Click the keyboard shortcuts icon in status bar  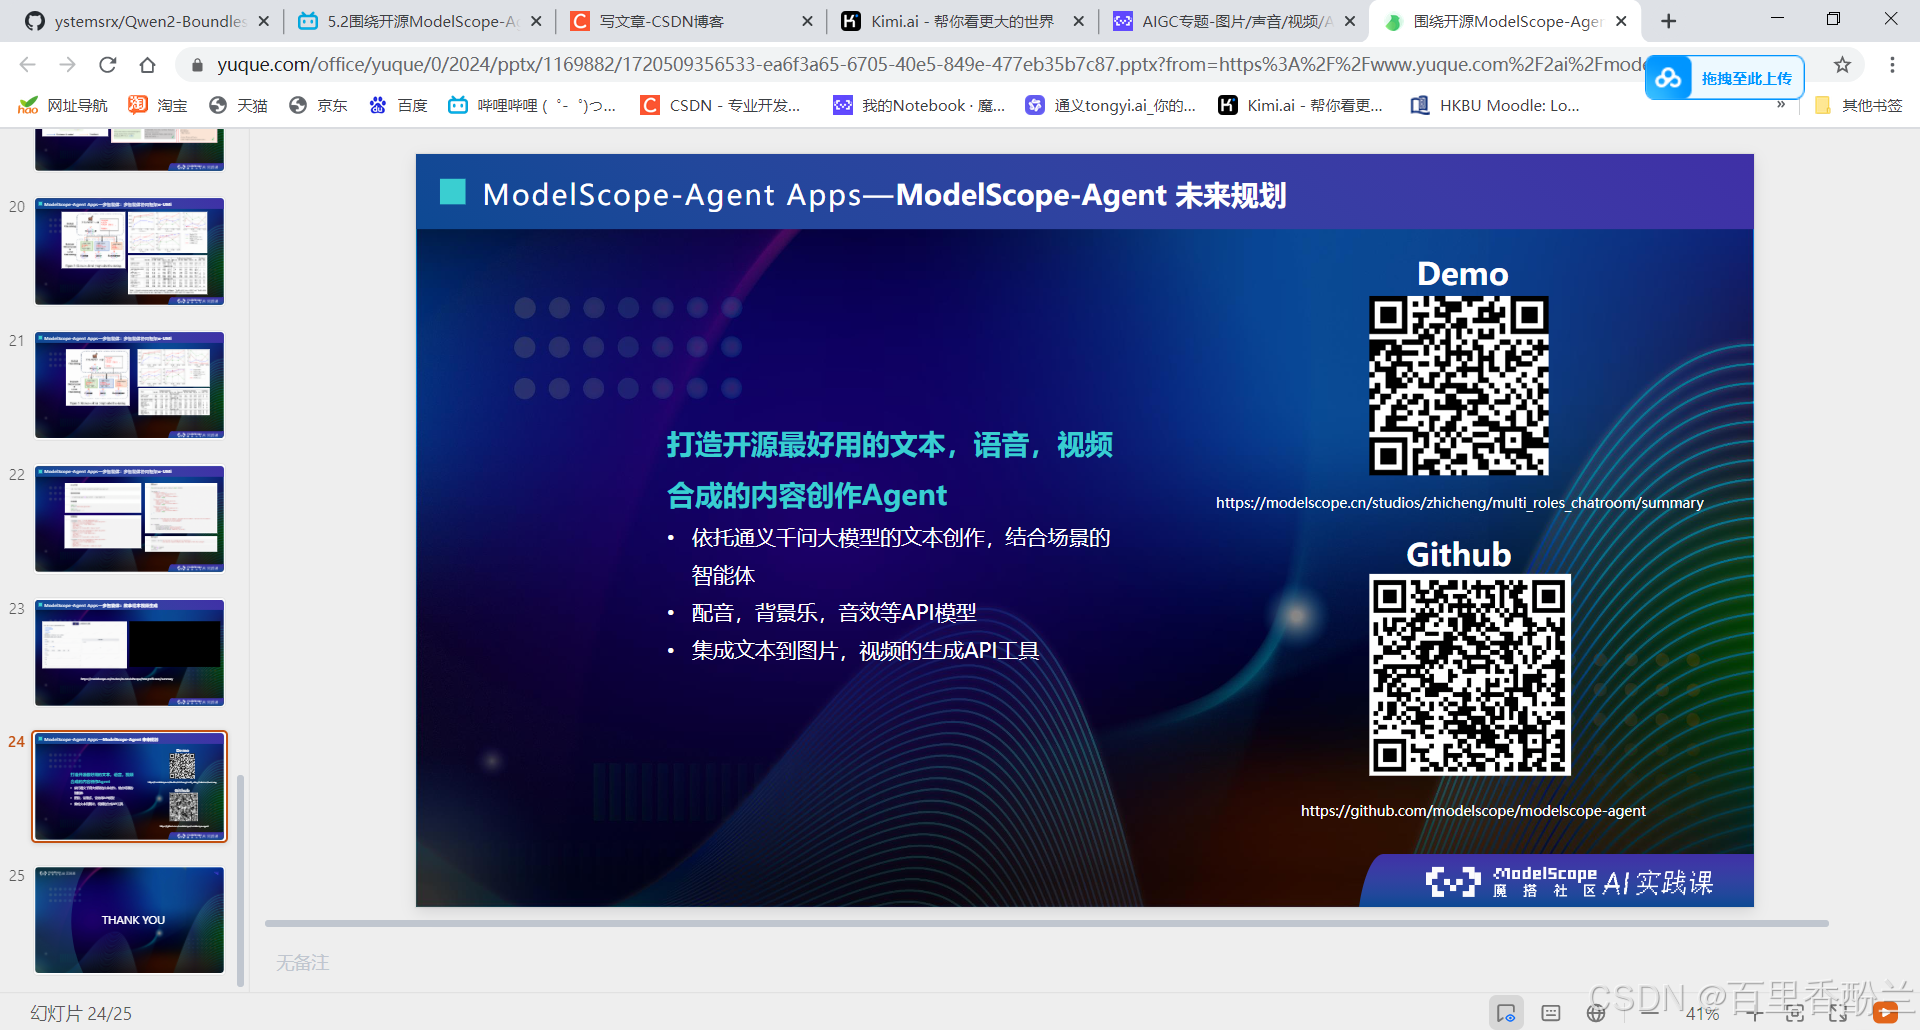click(x=1551, y=1013)
